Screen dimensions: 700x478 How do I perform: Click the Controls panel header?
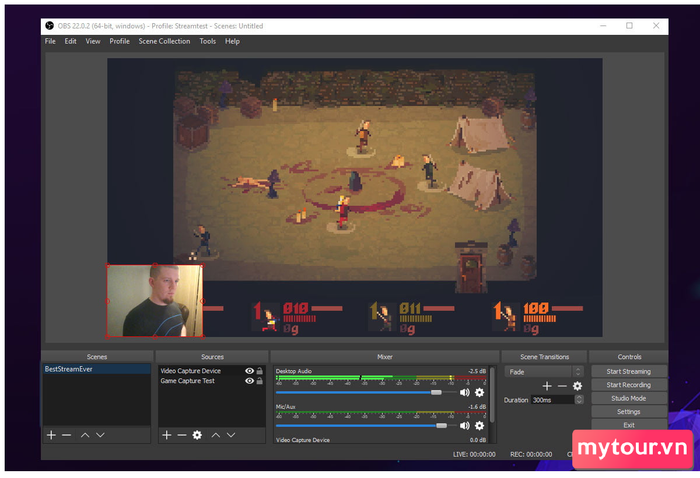[x=629, y=357]
